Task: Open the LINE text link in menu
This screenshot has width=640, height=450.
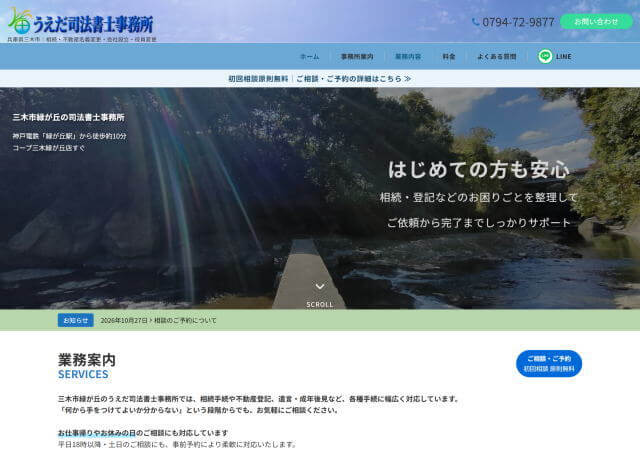Action: point(564,56)
